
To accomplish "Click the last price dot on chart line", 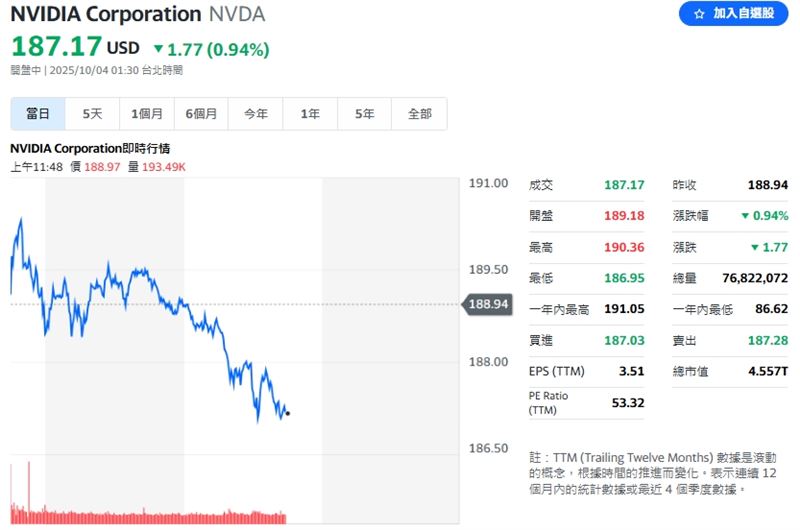I will 288,412.
